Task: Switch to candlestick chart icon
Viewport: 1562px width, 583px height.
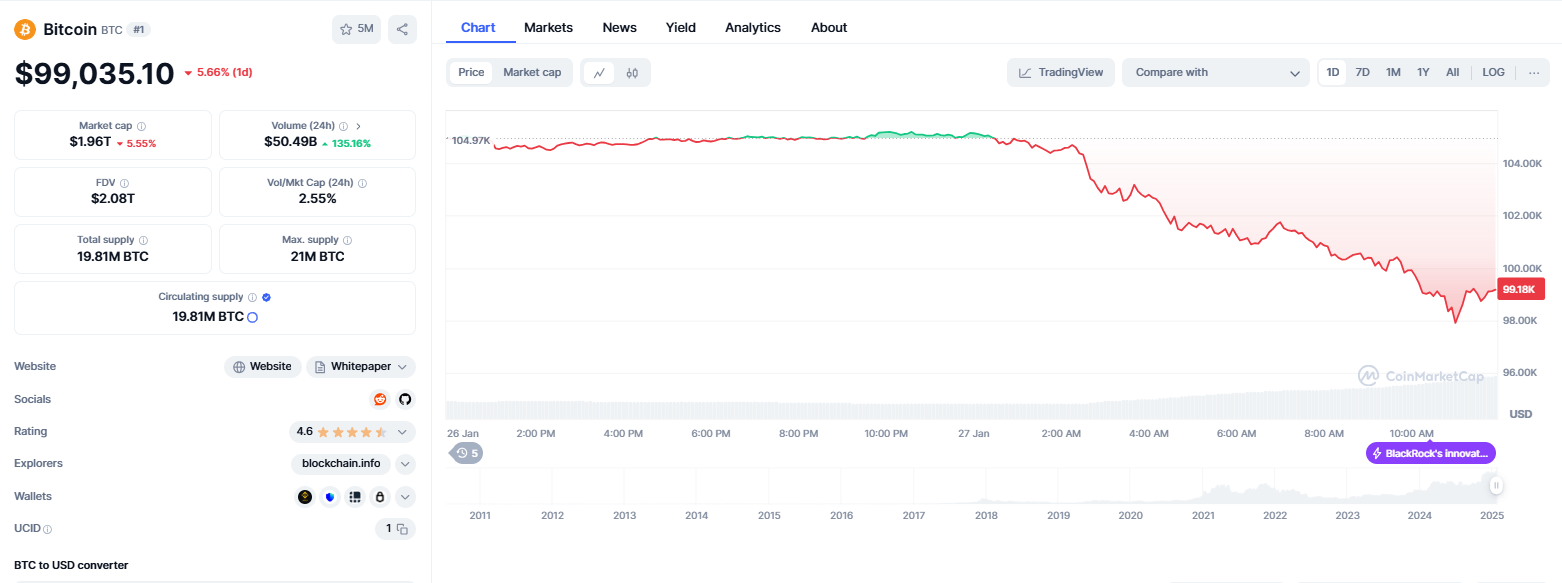Action: pos(632,72)
